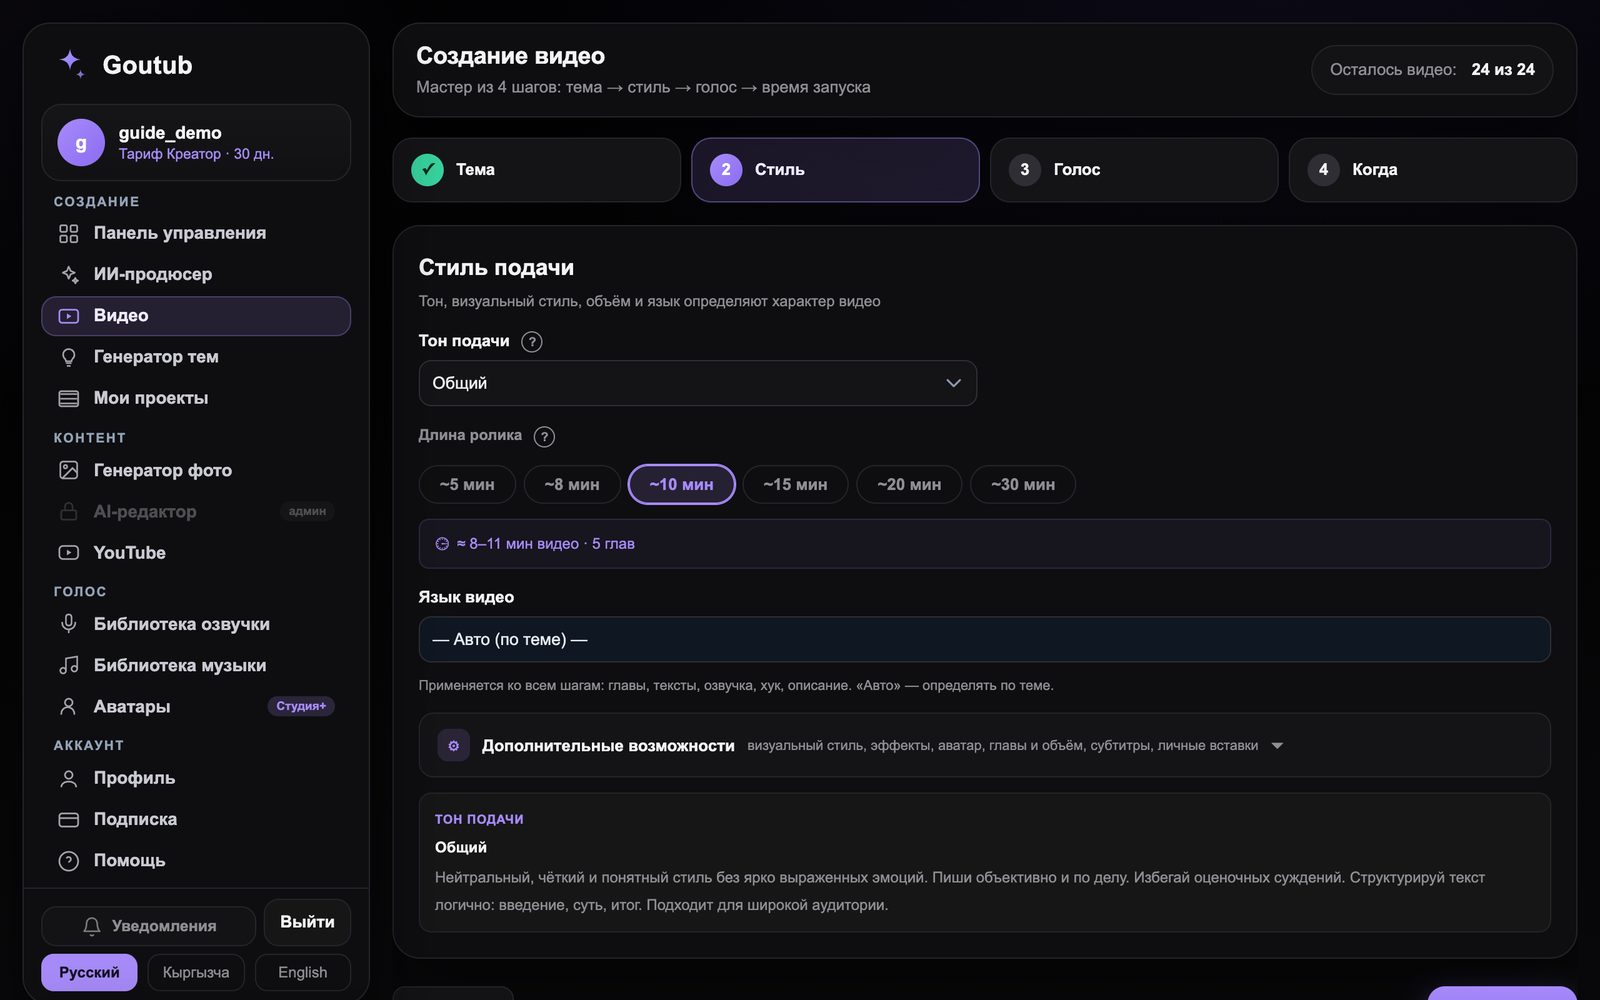1600x1000 pixels.
Task: Go to step 4 Когда
Action: [x=1432, y=170]
